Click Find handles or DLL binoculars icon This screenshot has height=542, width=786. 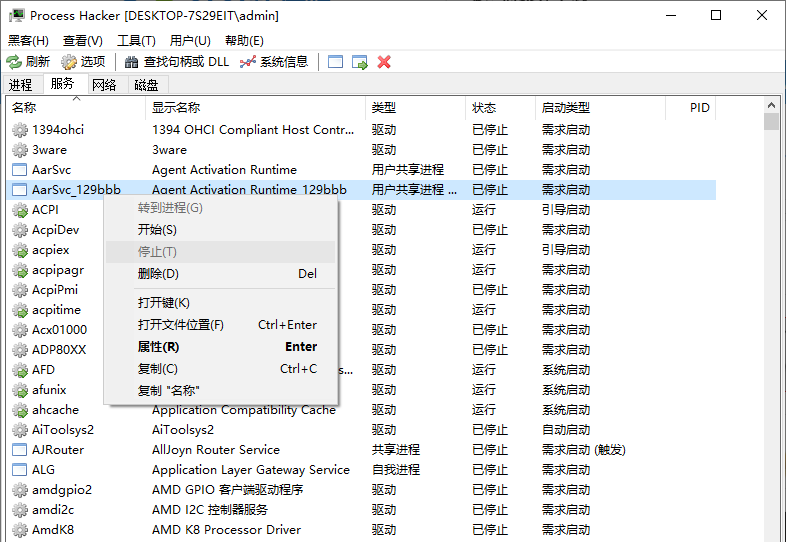tap(131, 62)
